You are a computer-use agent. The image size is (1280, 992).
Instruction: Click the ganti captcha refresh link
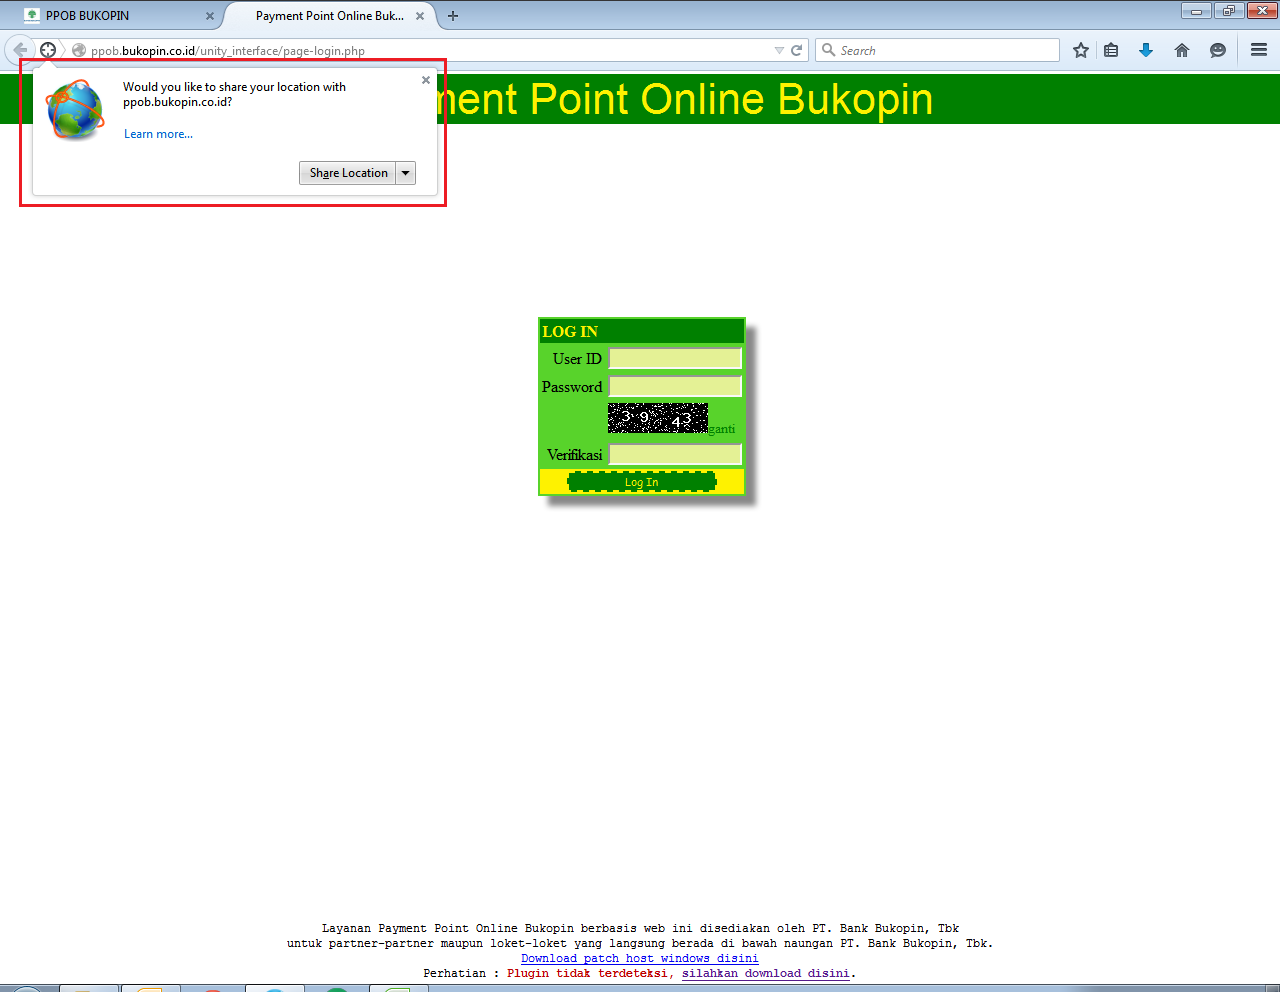pyautogui.click(x=722, y=429)
